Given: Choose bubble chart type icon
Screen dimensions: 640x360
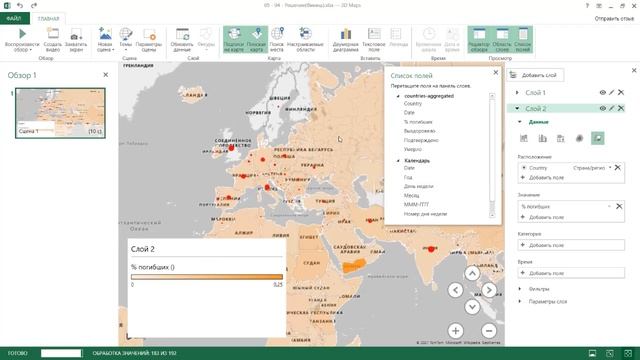Looking at the screenshot, I should [561, 138].
